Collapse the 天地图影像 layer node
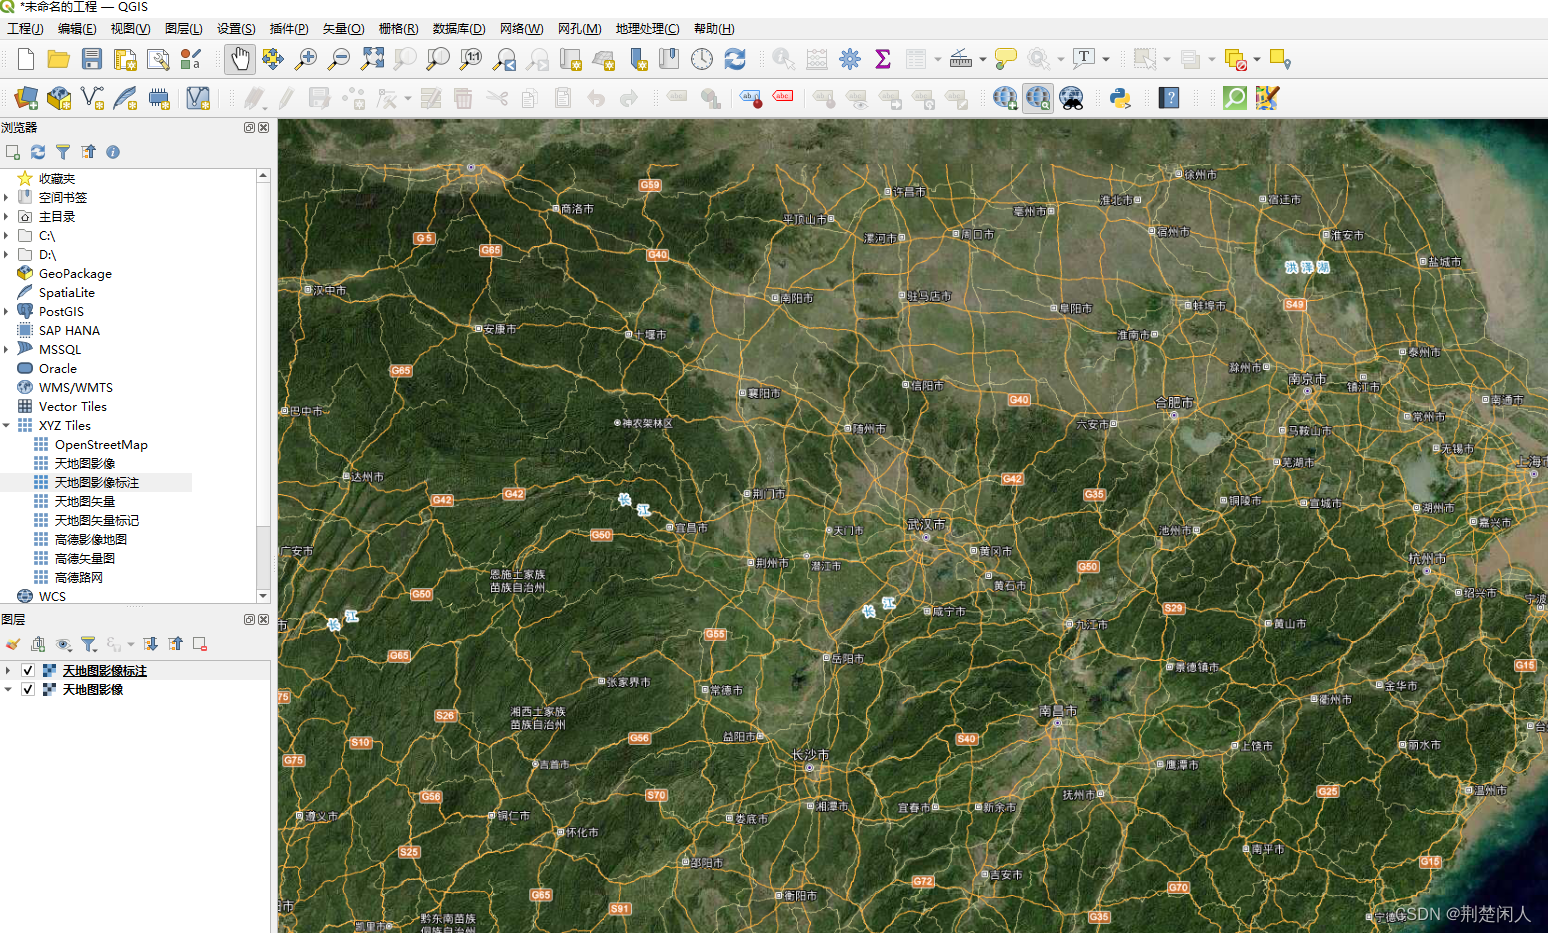This screenshot has height=933, width=1548. [x=8, y=690]
